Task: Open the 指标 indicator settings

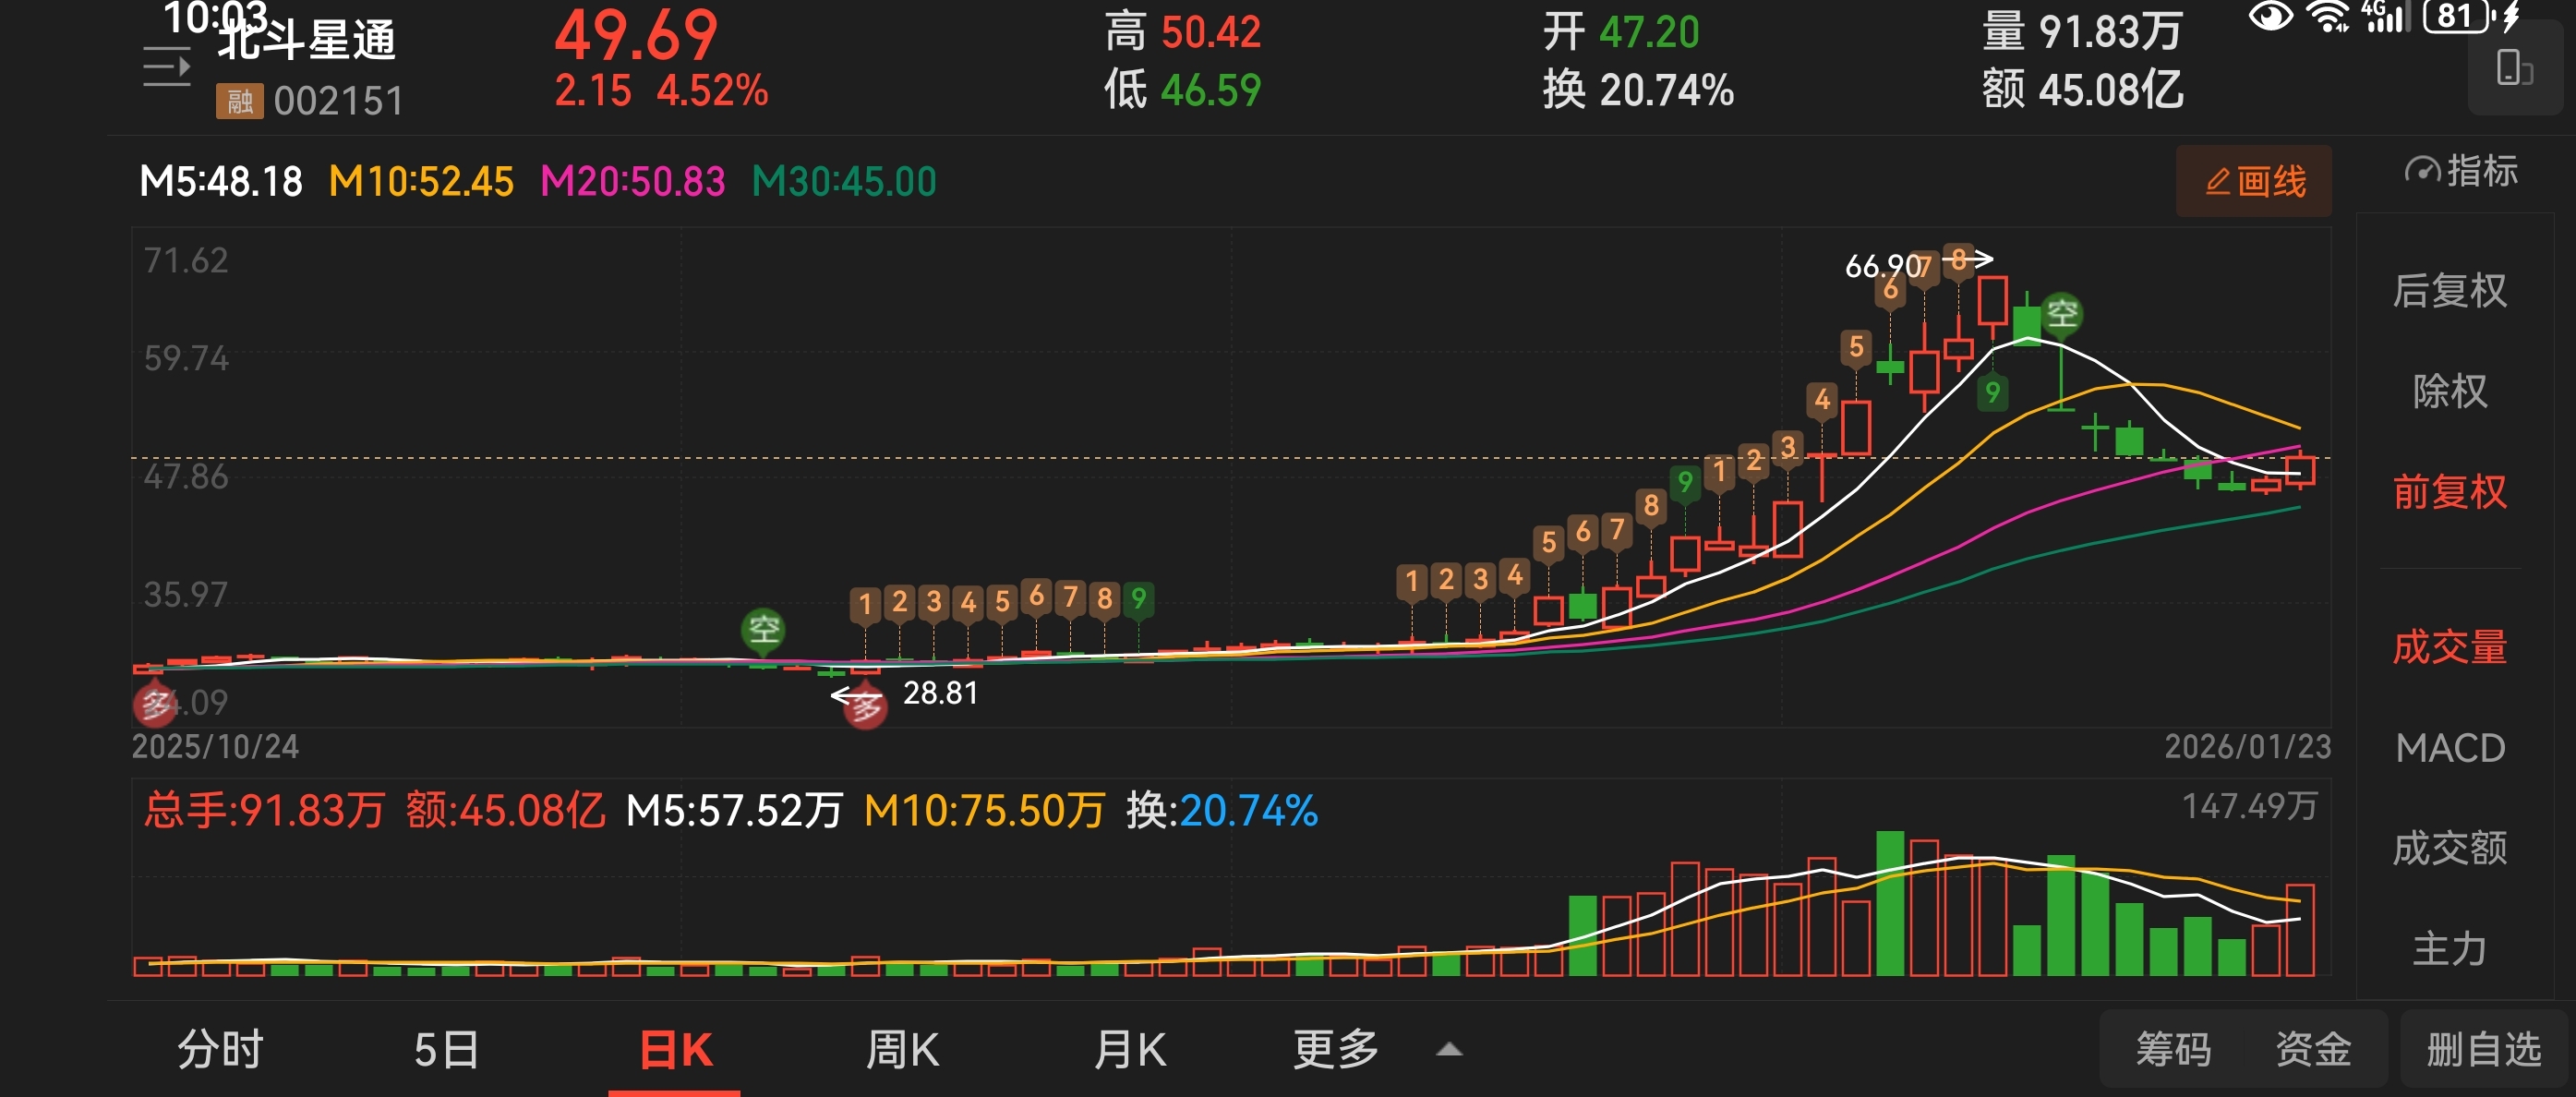Action: pyautogui.click(x=2460, y=172)
